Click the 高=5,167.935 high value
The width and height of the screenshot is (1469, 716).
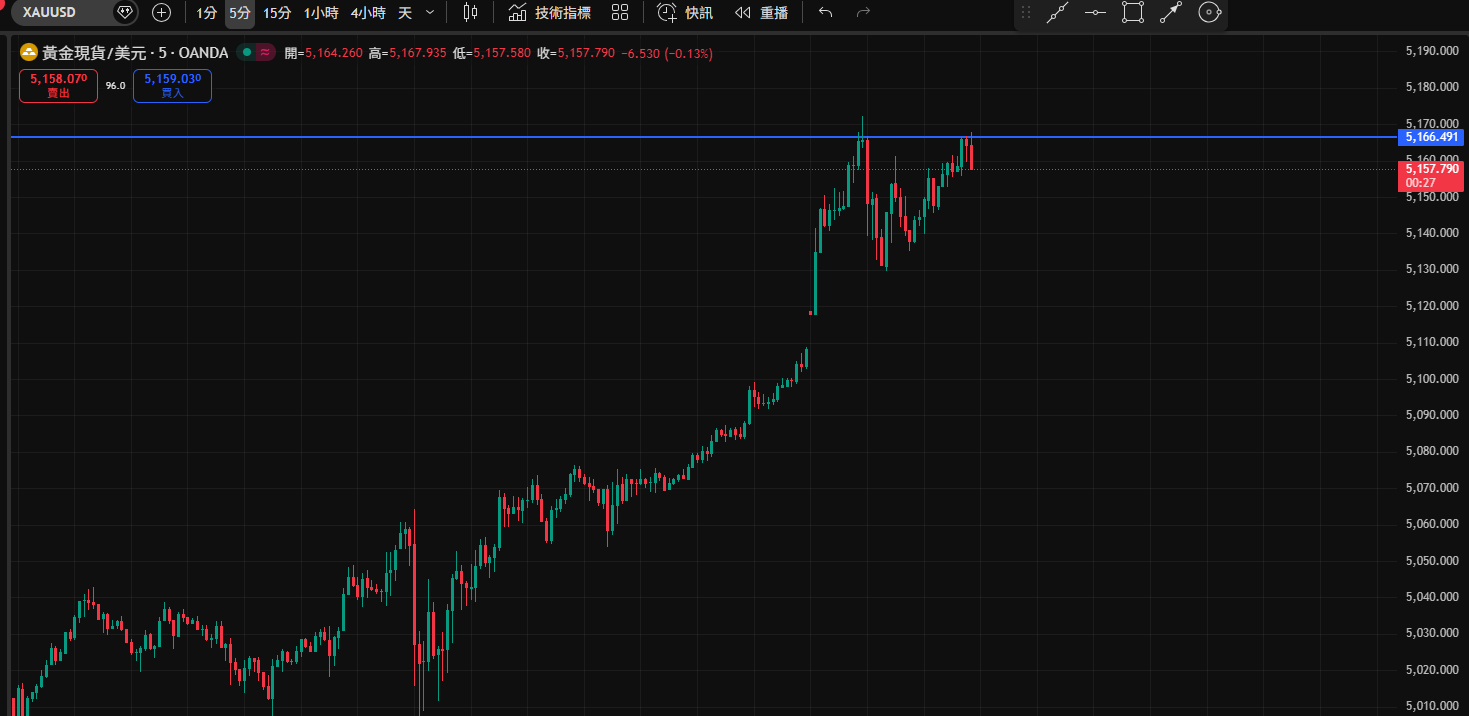pos(407,53)
